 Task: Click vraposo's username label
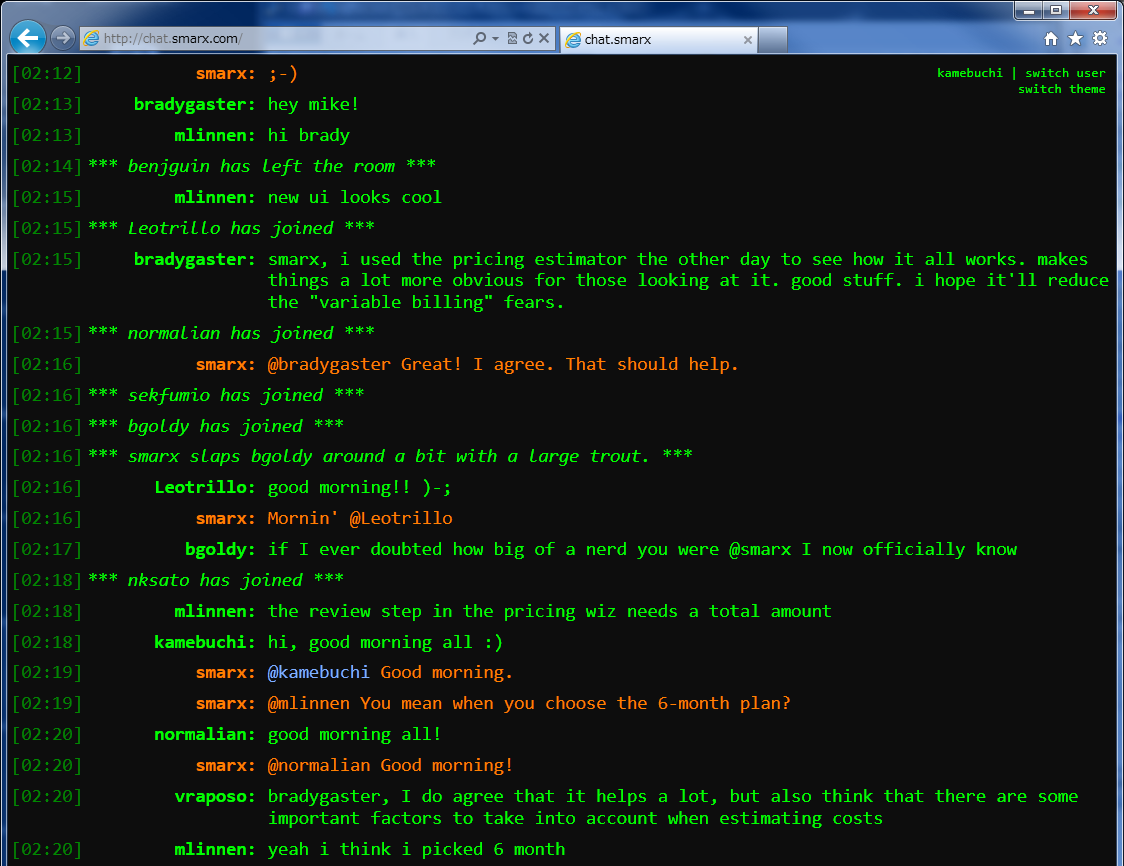(x=214, y=796)
